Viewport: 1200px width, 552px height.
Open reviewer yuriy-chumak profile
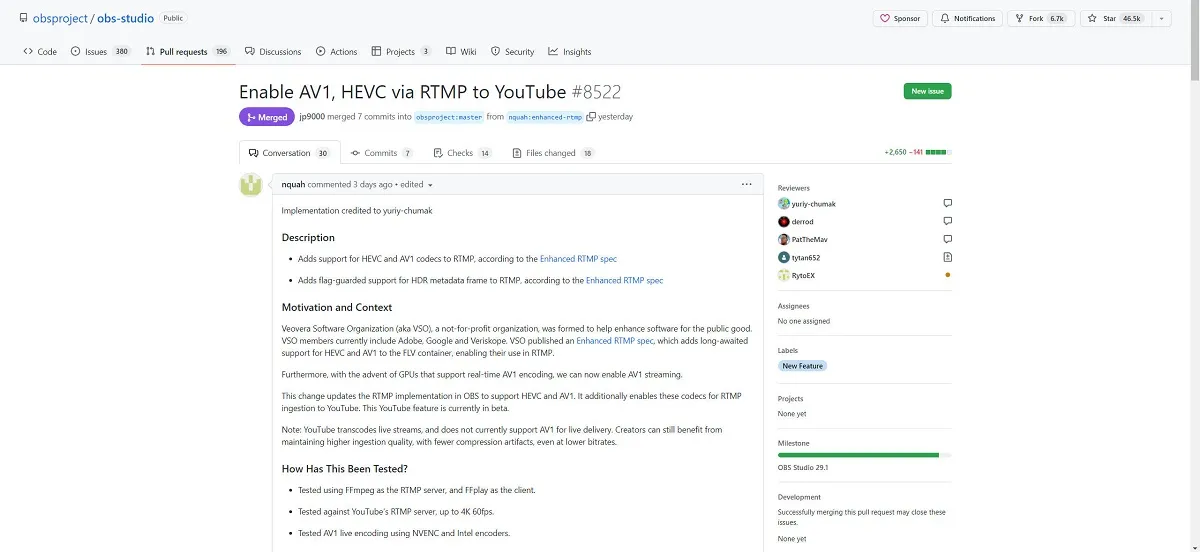click(813, 204)
